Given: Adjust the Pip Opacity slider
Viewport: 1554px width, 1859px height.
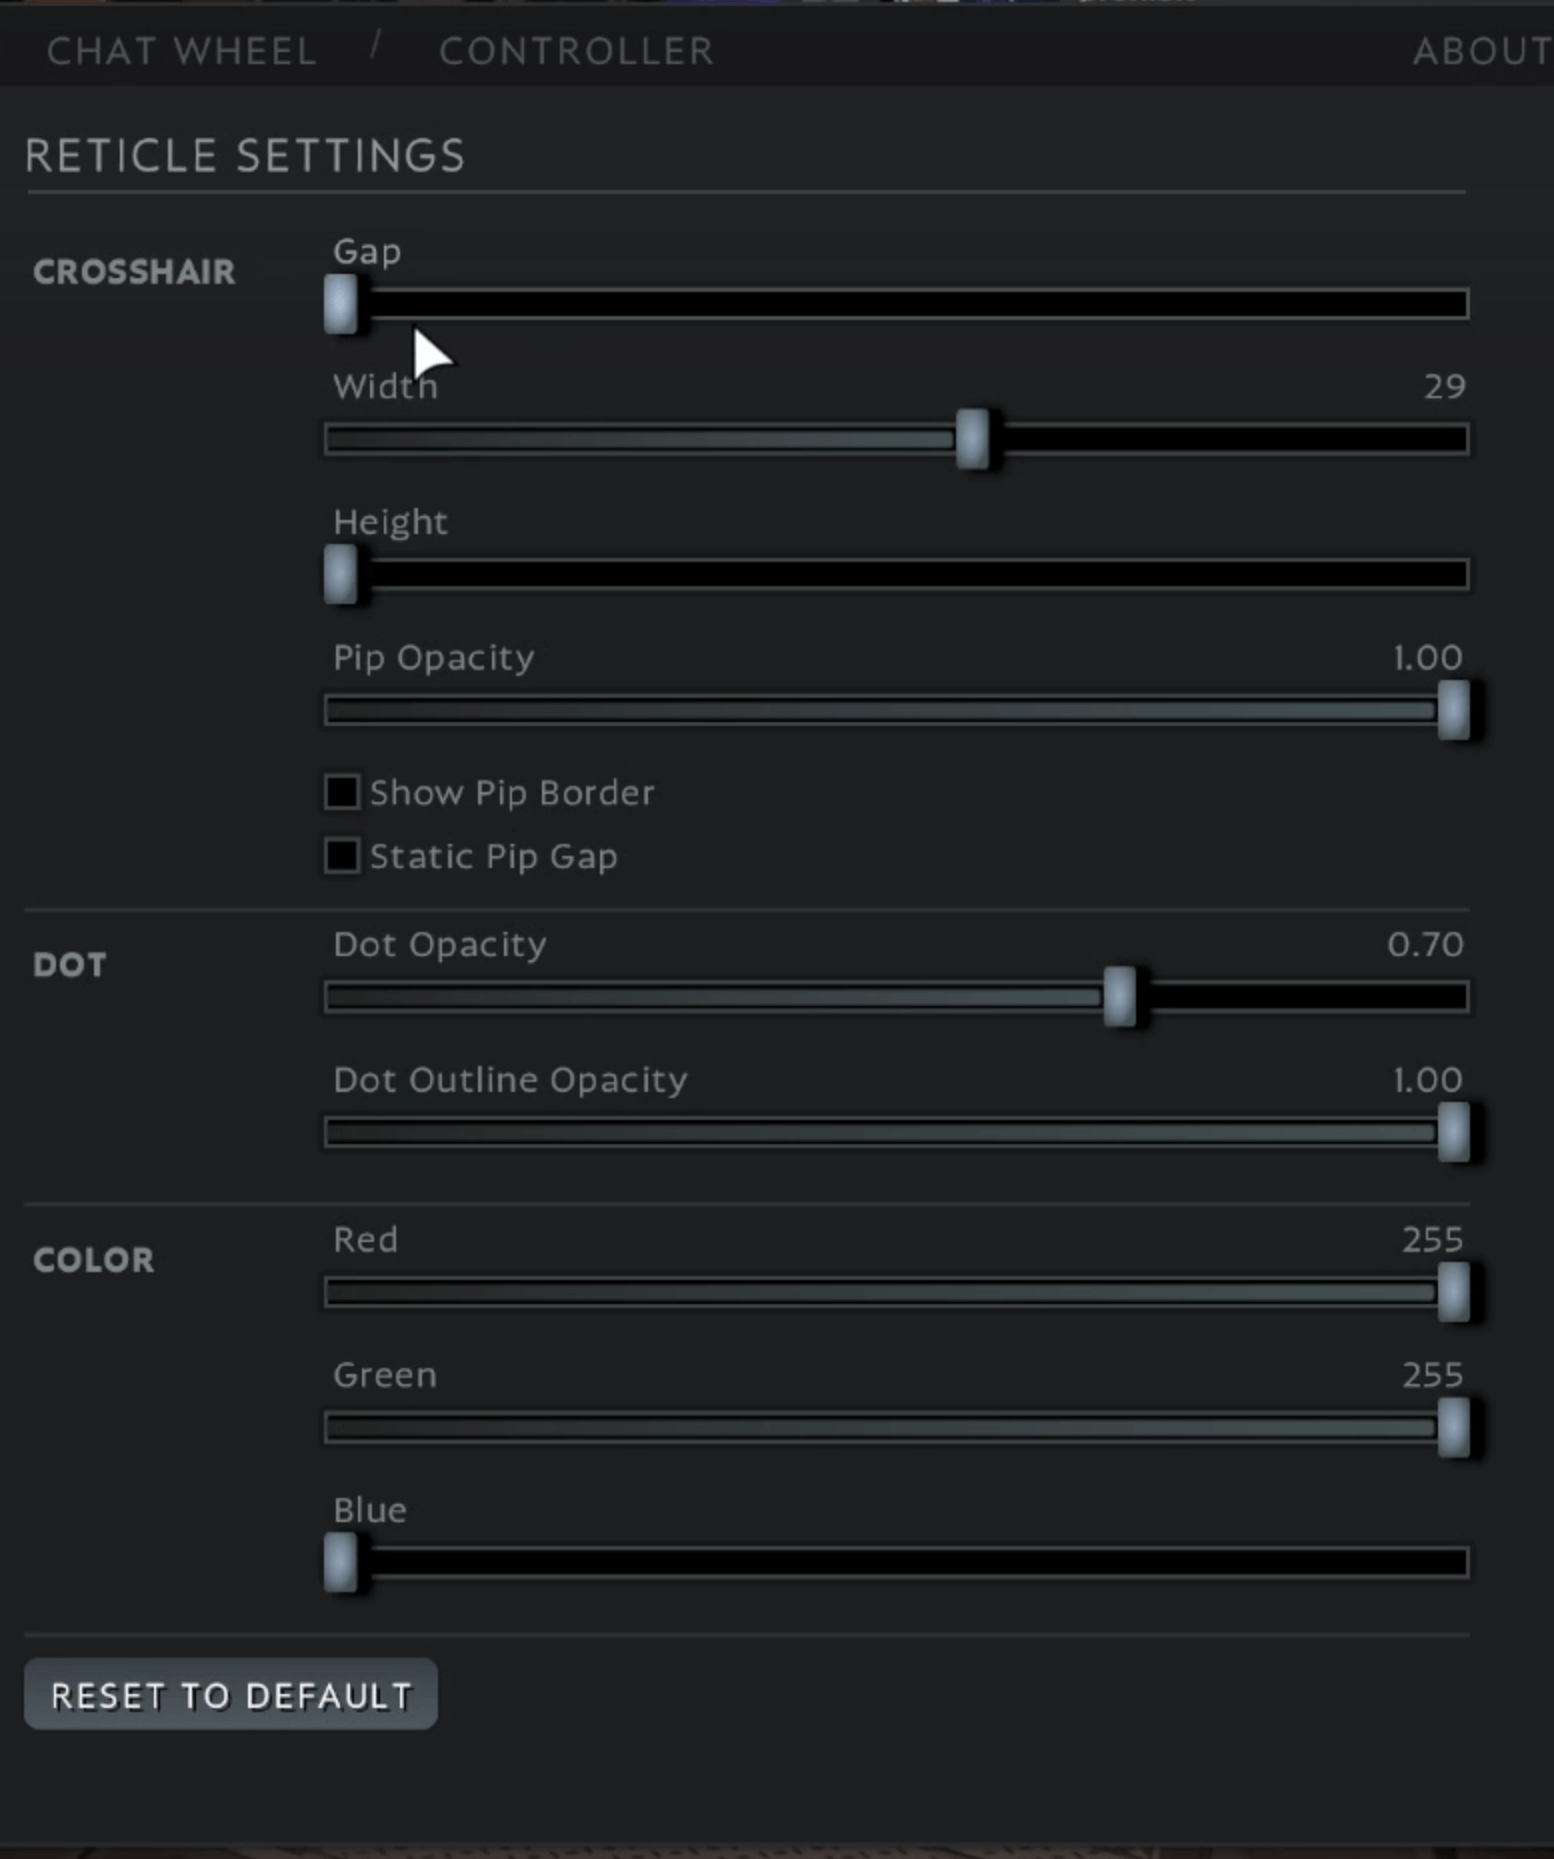Looking at the screenshot, I should pos(1452,710).
